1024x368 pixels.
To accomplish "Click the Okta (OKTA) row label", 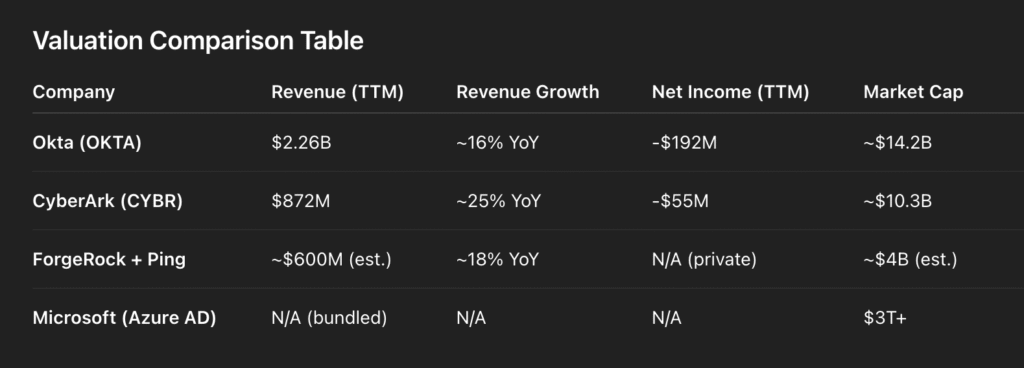I will pos(87,143).
